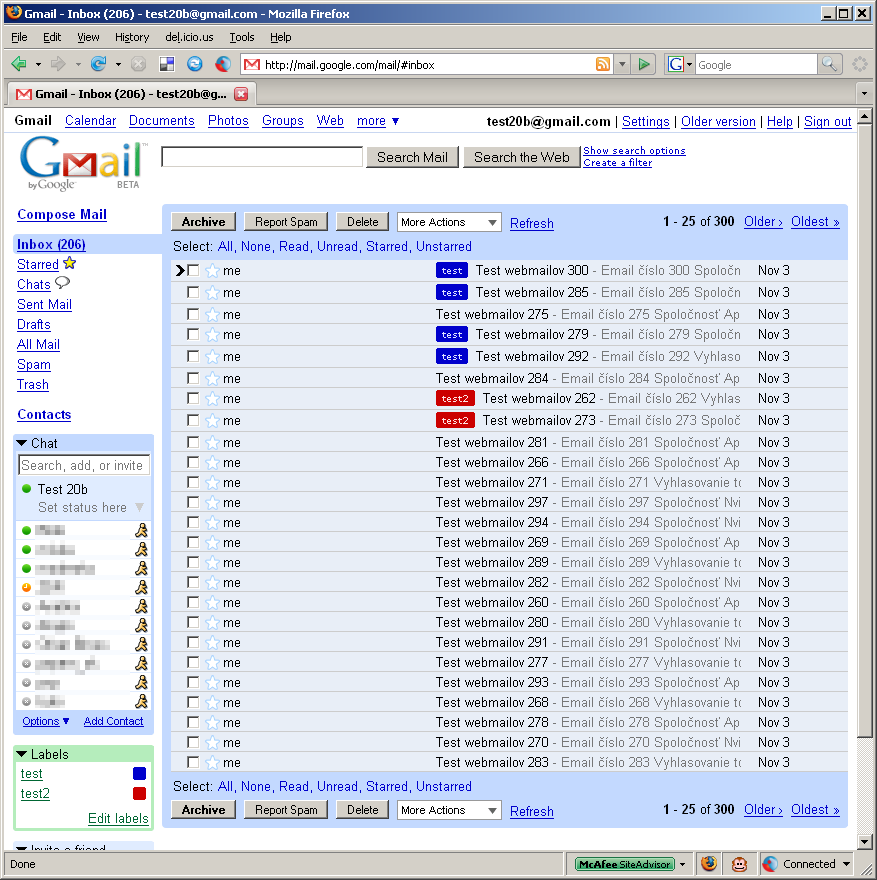The width and height of the screenshot is (877, 880).
Task: Tick the checkbox for Test webmailov 270
Action: coord(193,742)
